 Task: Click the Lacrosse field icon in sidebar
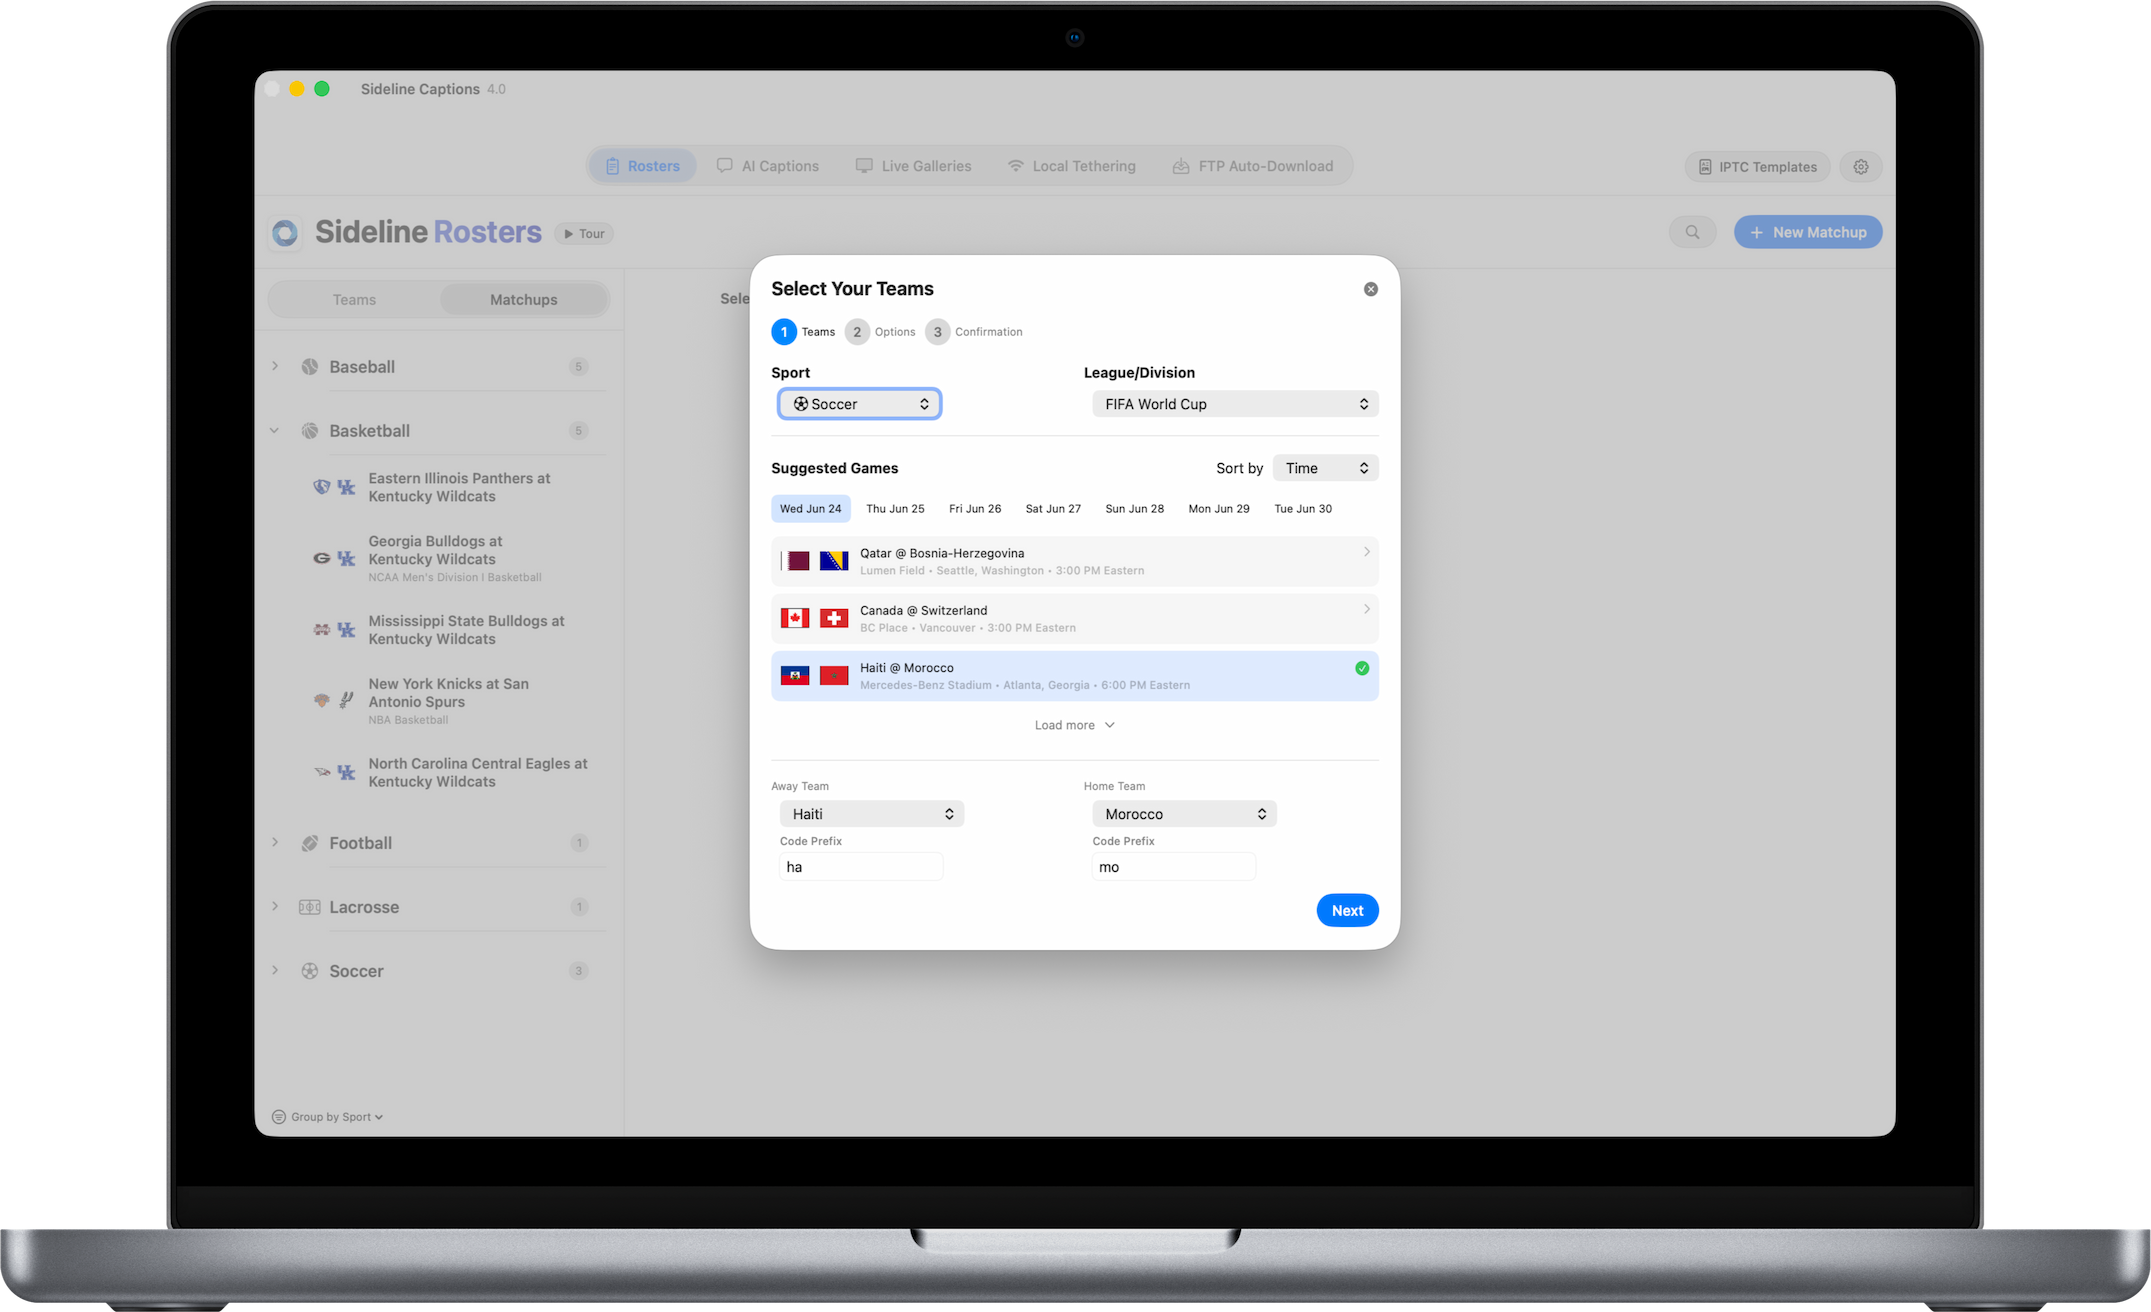click(x=310, y=907)
